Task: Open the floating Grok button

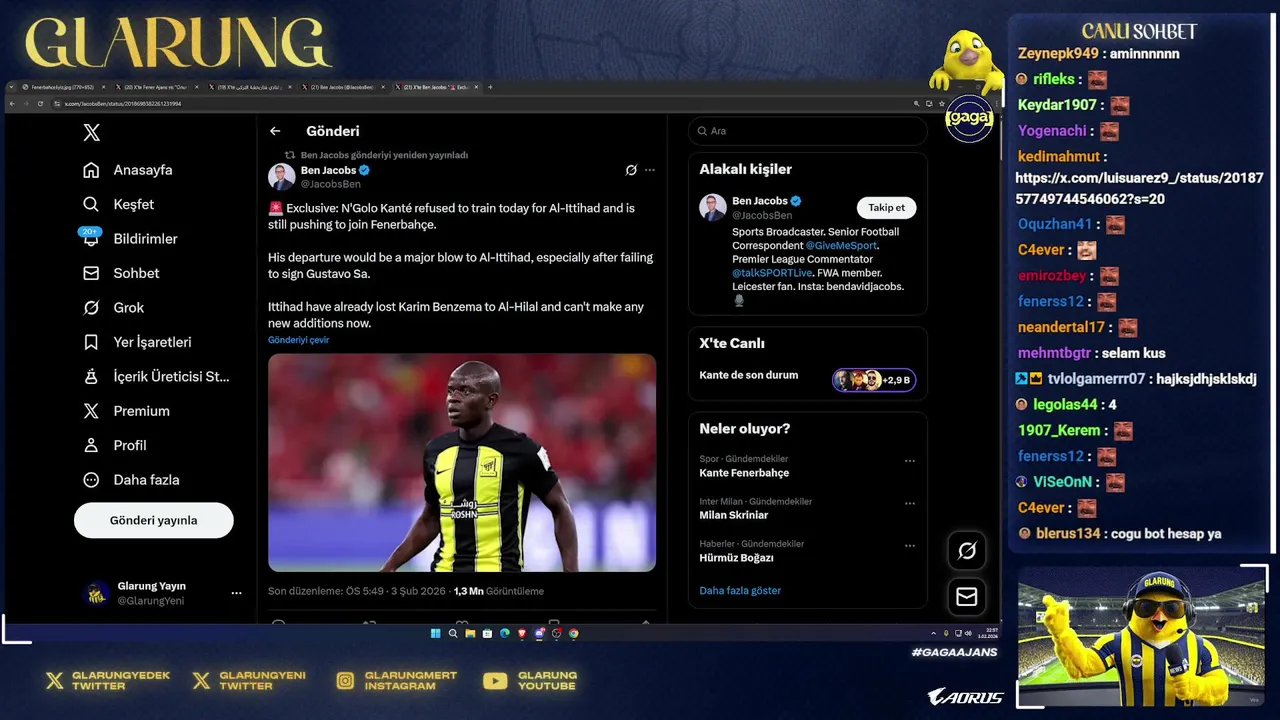Action: coord(967,550)
